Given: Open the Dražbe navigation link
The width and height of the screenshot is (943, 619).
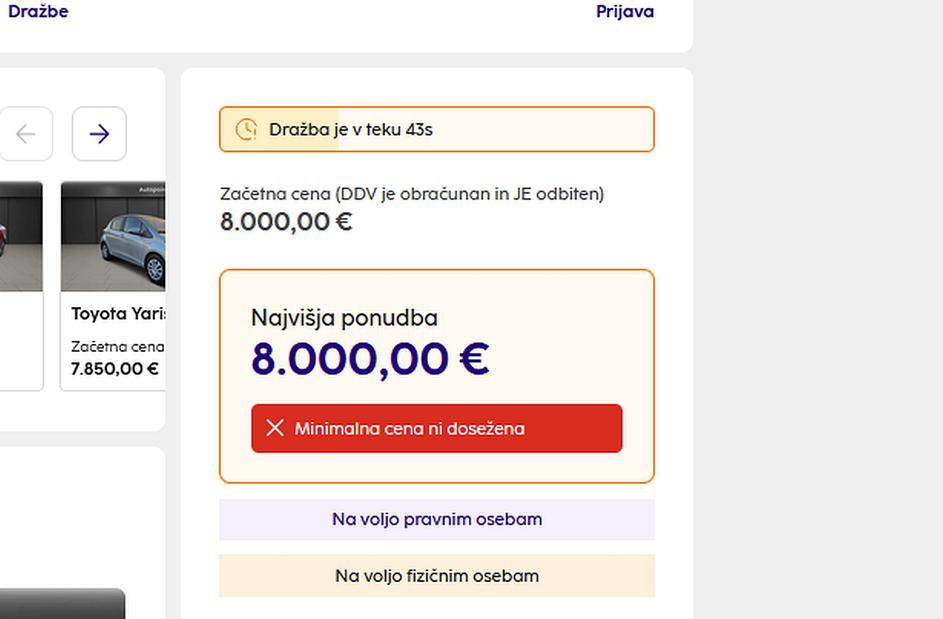Looking at the screenshot, I should [x=38, y=12].
